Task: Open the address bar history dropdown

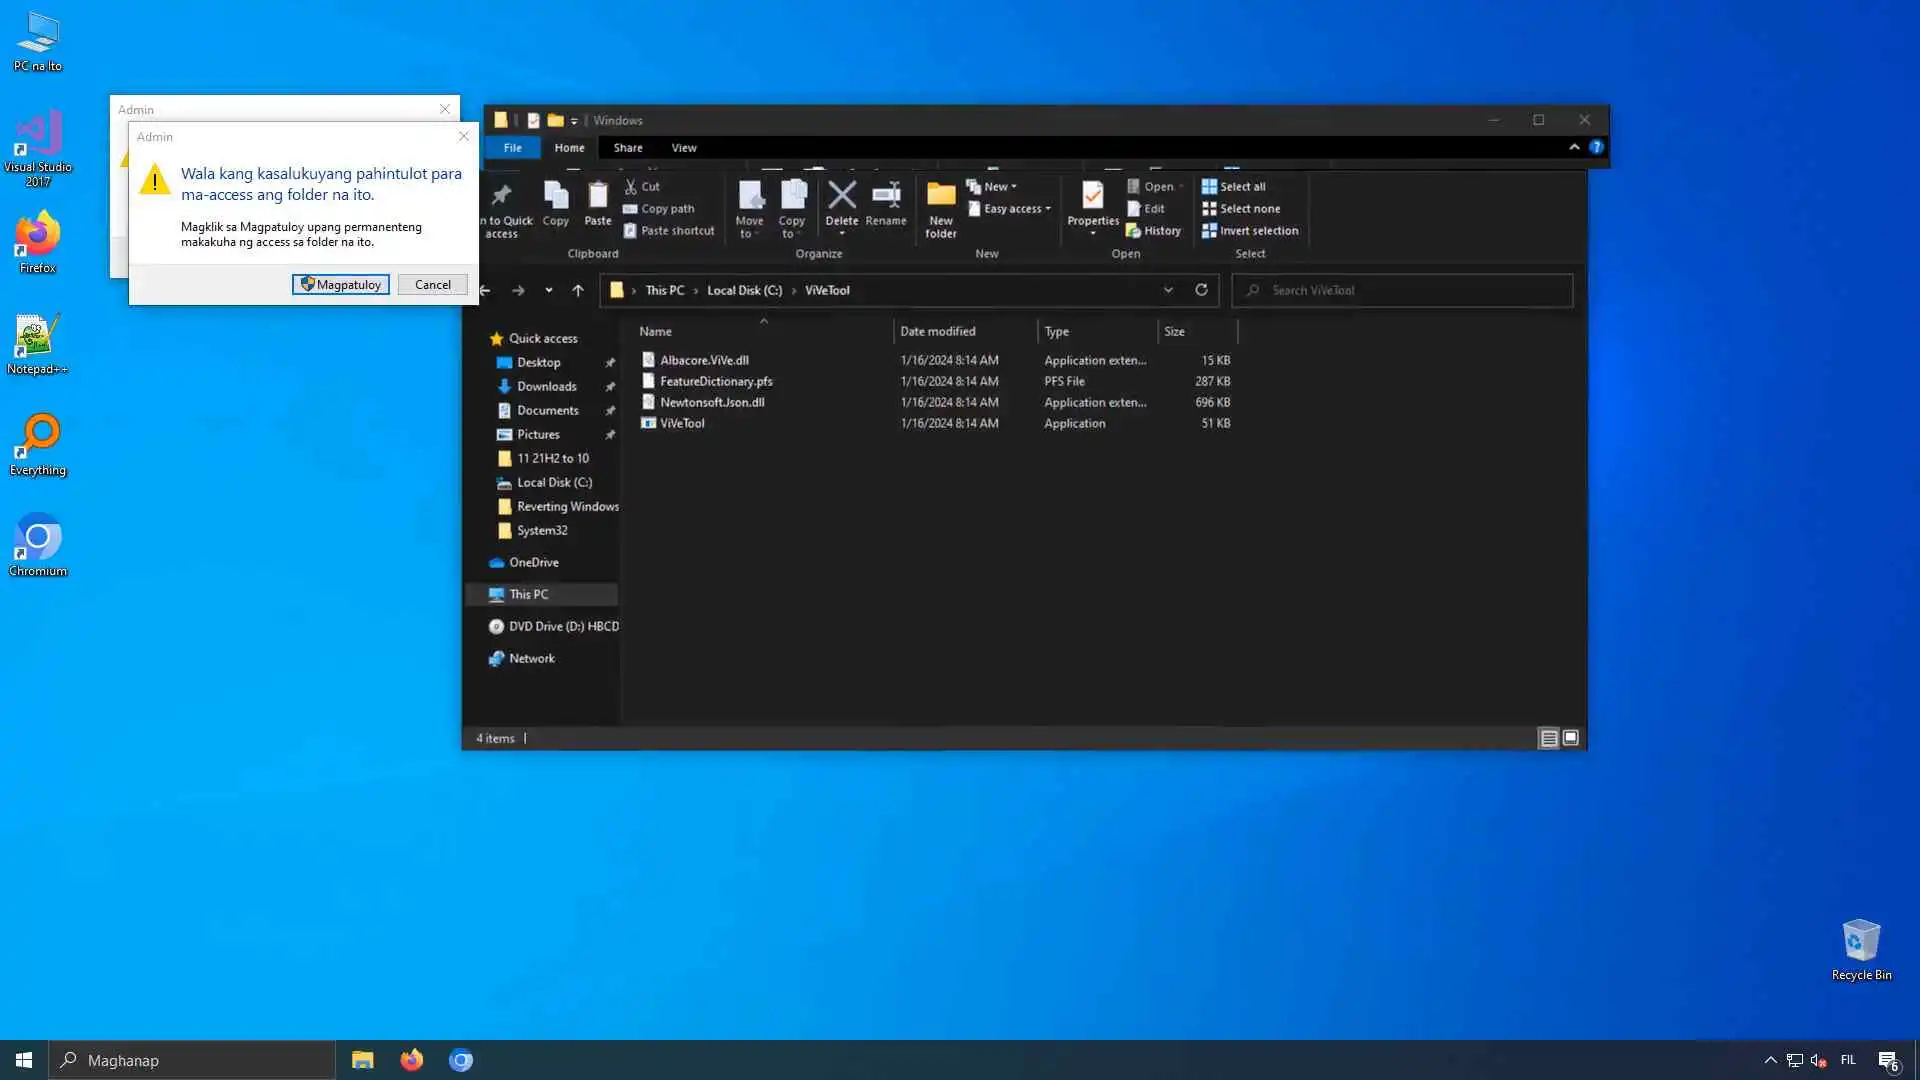Action: 1167,290
